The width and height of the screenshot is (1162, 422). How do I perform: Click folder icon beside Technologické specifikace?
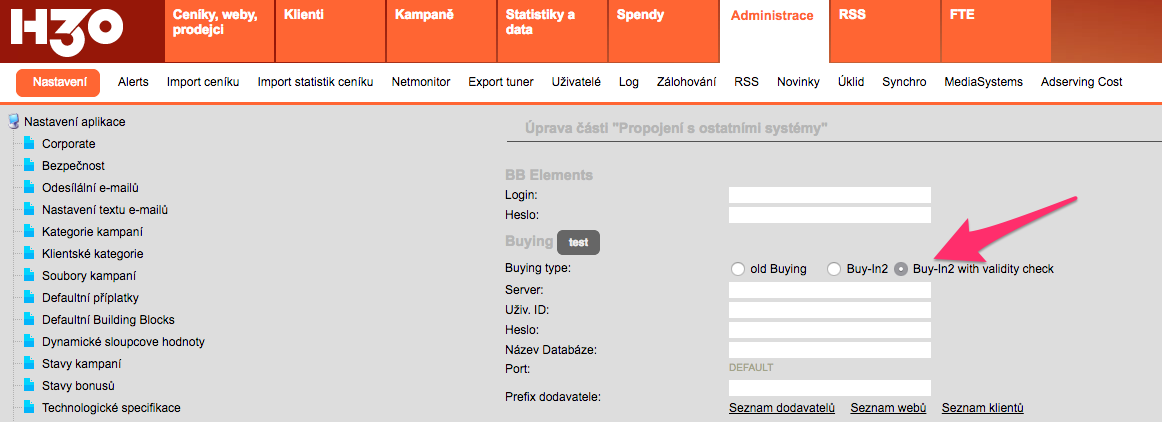29,408
